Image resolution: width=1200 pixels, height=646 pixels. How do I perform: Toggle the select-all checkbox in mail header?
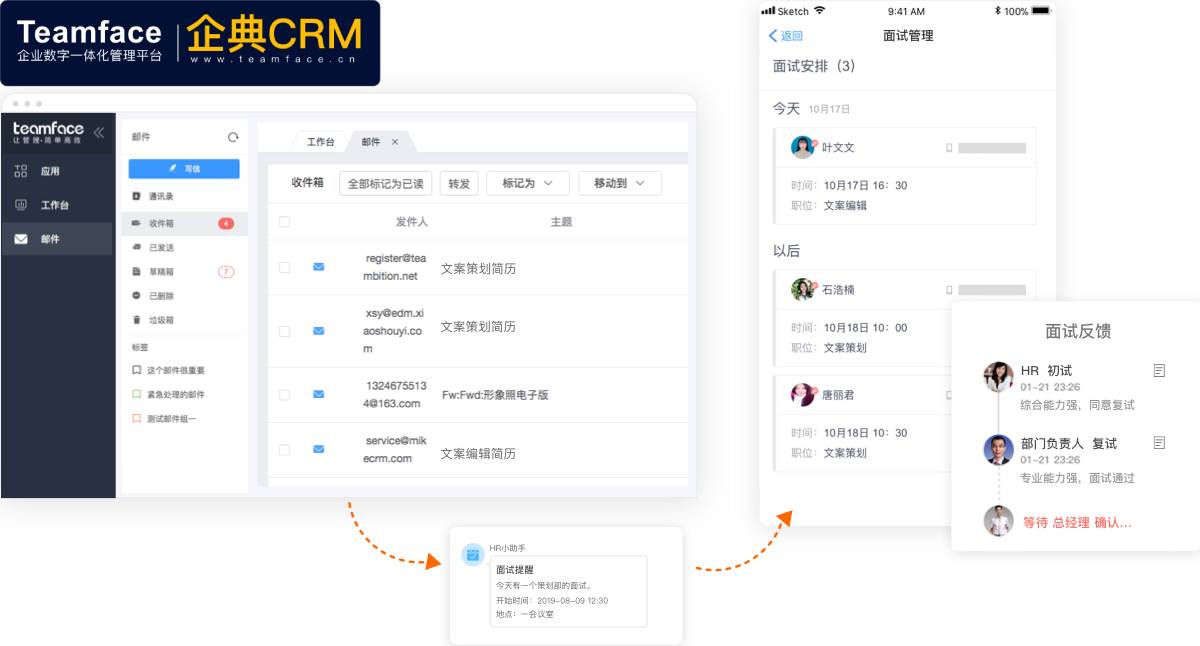284,222
